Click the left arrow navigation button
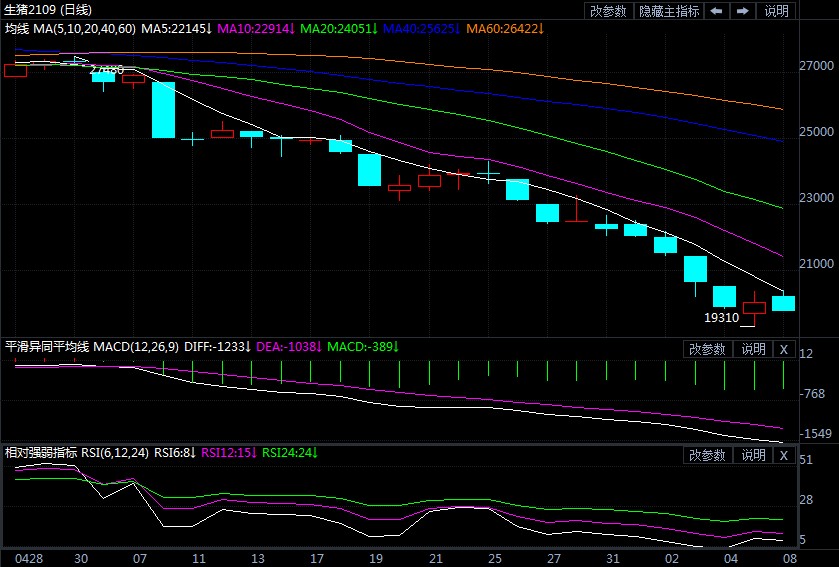This screenshot has width=839, height=567. 716,11
